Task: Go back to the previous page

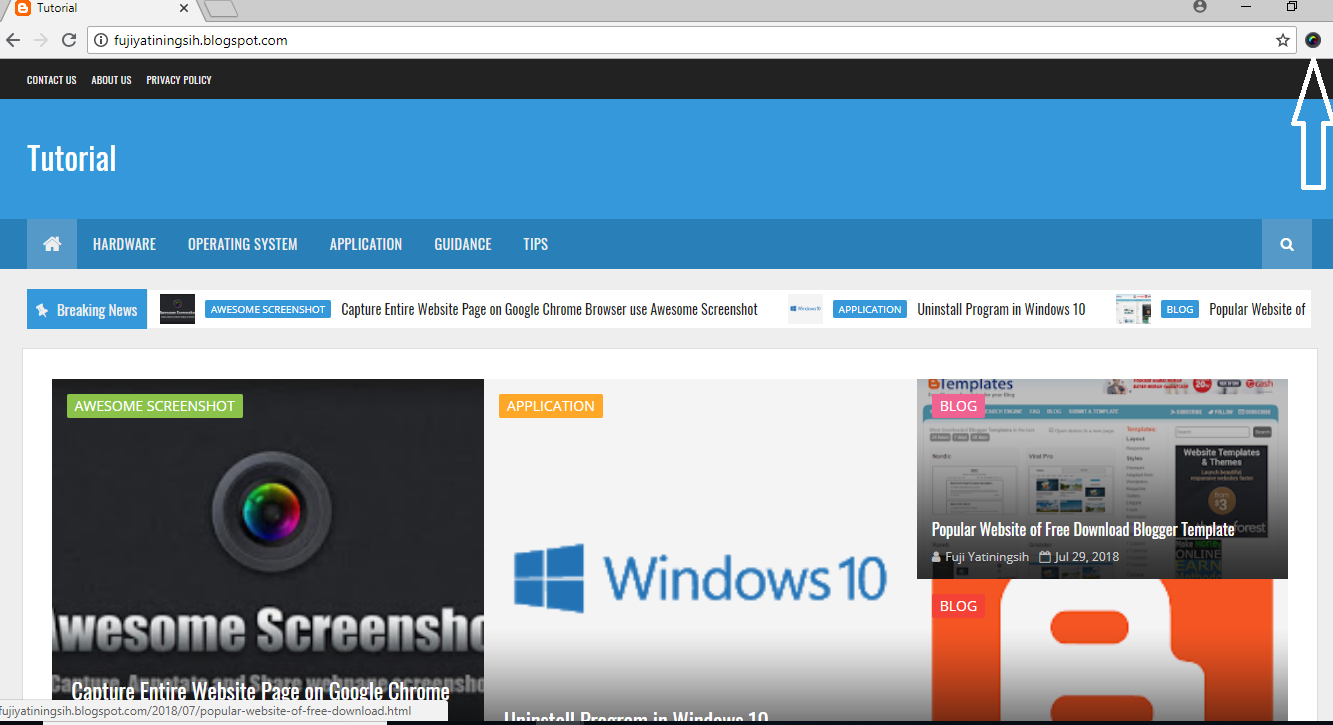Action: [13, 40]
